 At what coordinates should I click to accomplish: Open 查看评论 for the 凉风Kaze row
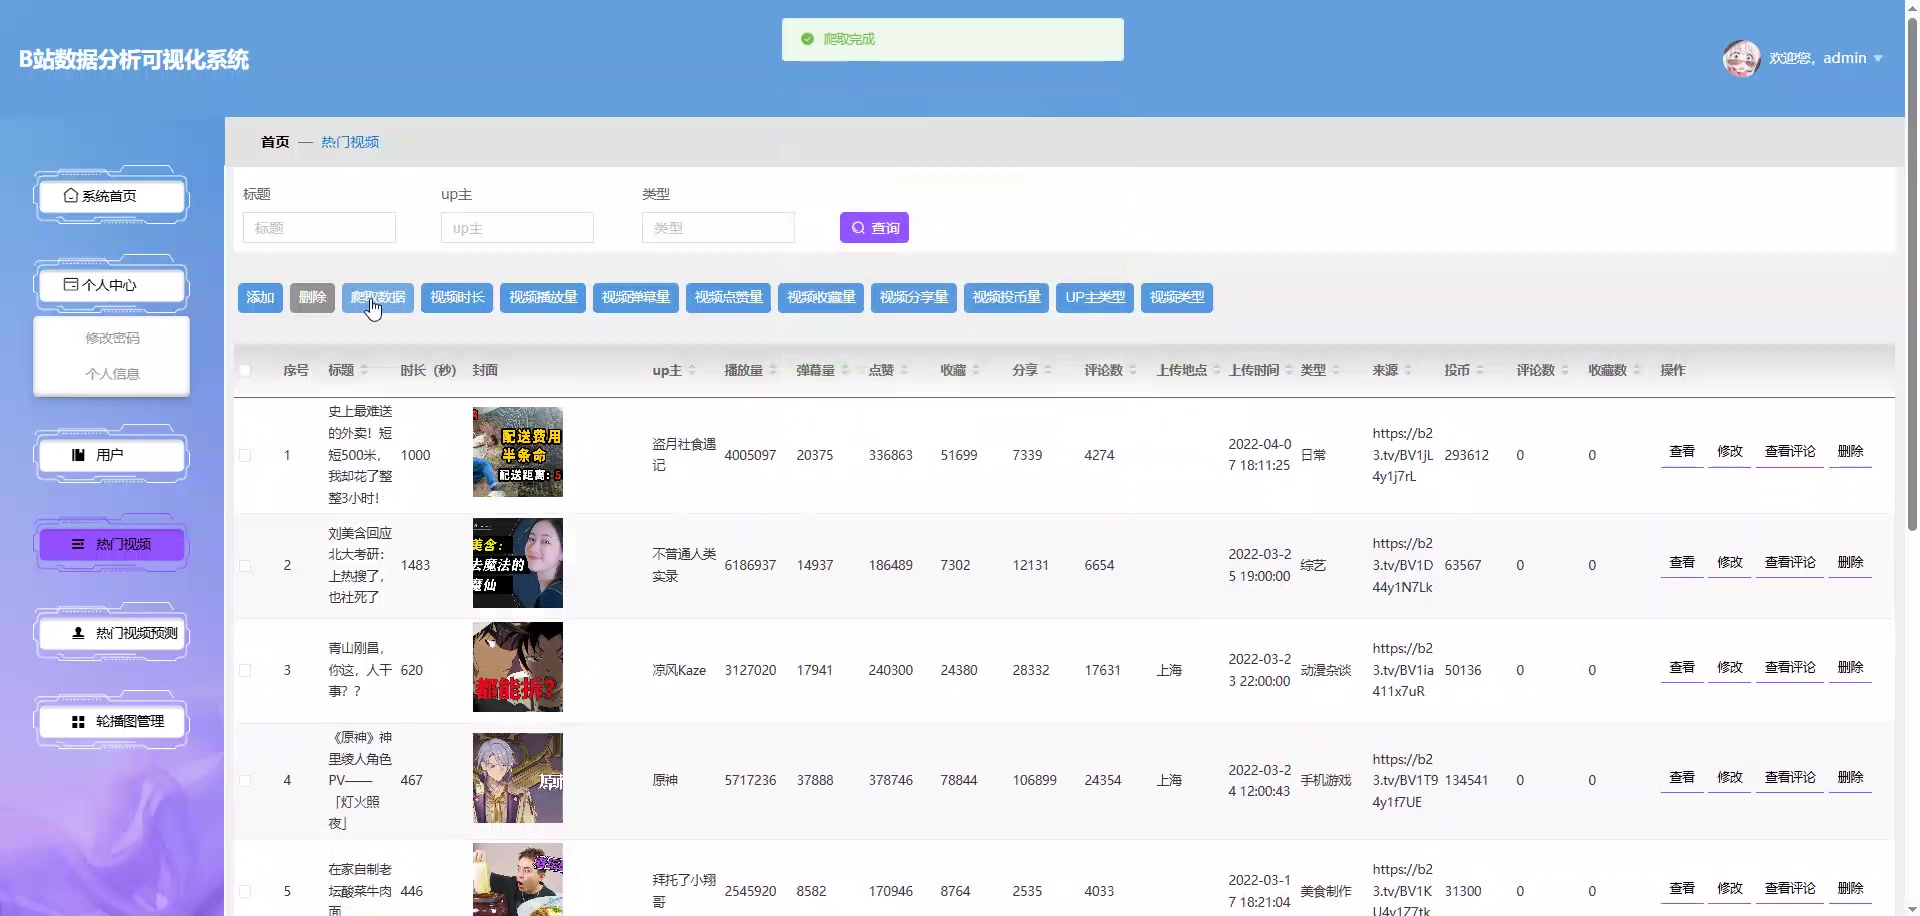pyautogui.click(x=1790, y=668)
